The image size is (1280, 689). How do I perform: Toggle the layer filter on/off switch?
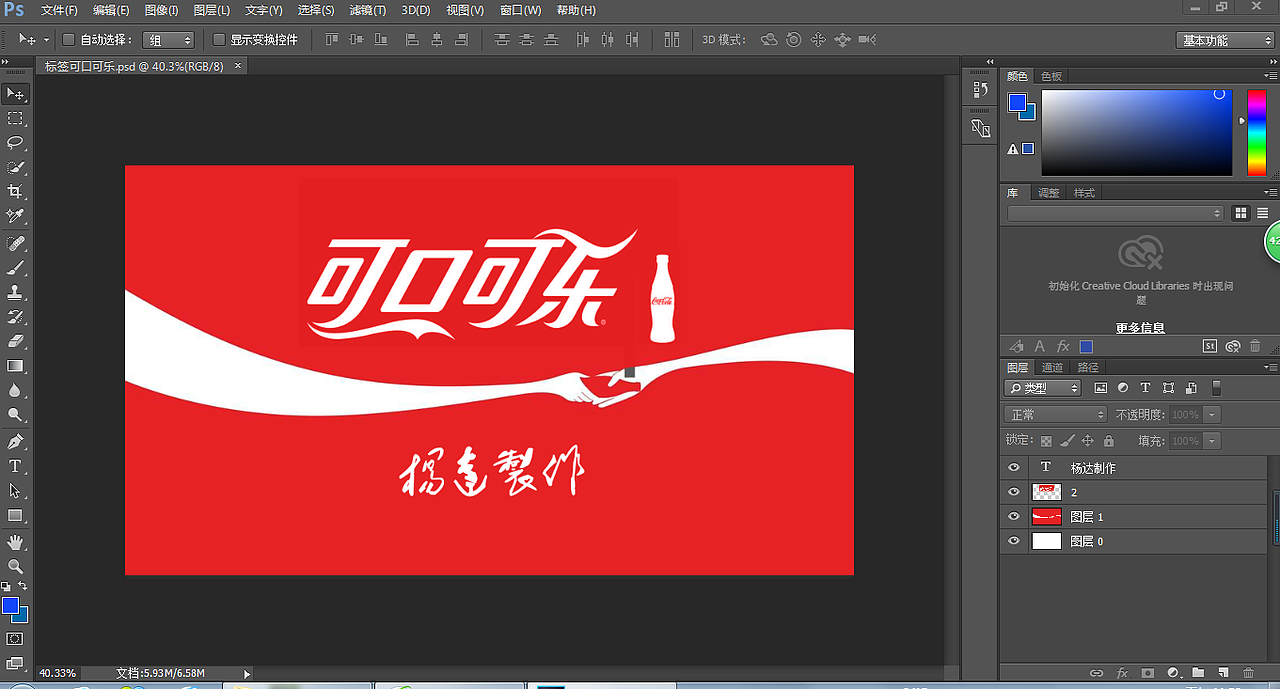coord(1217,388)
